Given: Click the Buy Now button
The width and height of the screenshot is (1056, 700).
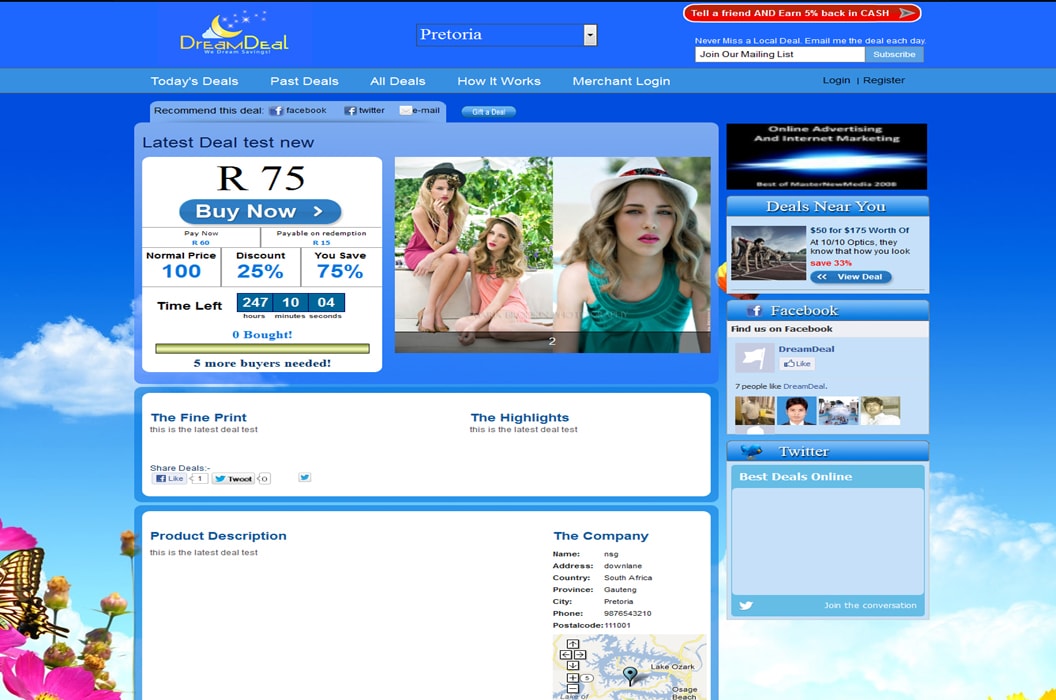Looking at the screenshot, I should tap(260, 212).
